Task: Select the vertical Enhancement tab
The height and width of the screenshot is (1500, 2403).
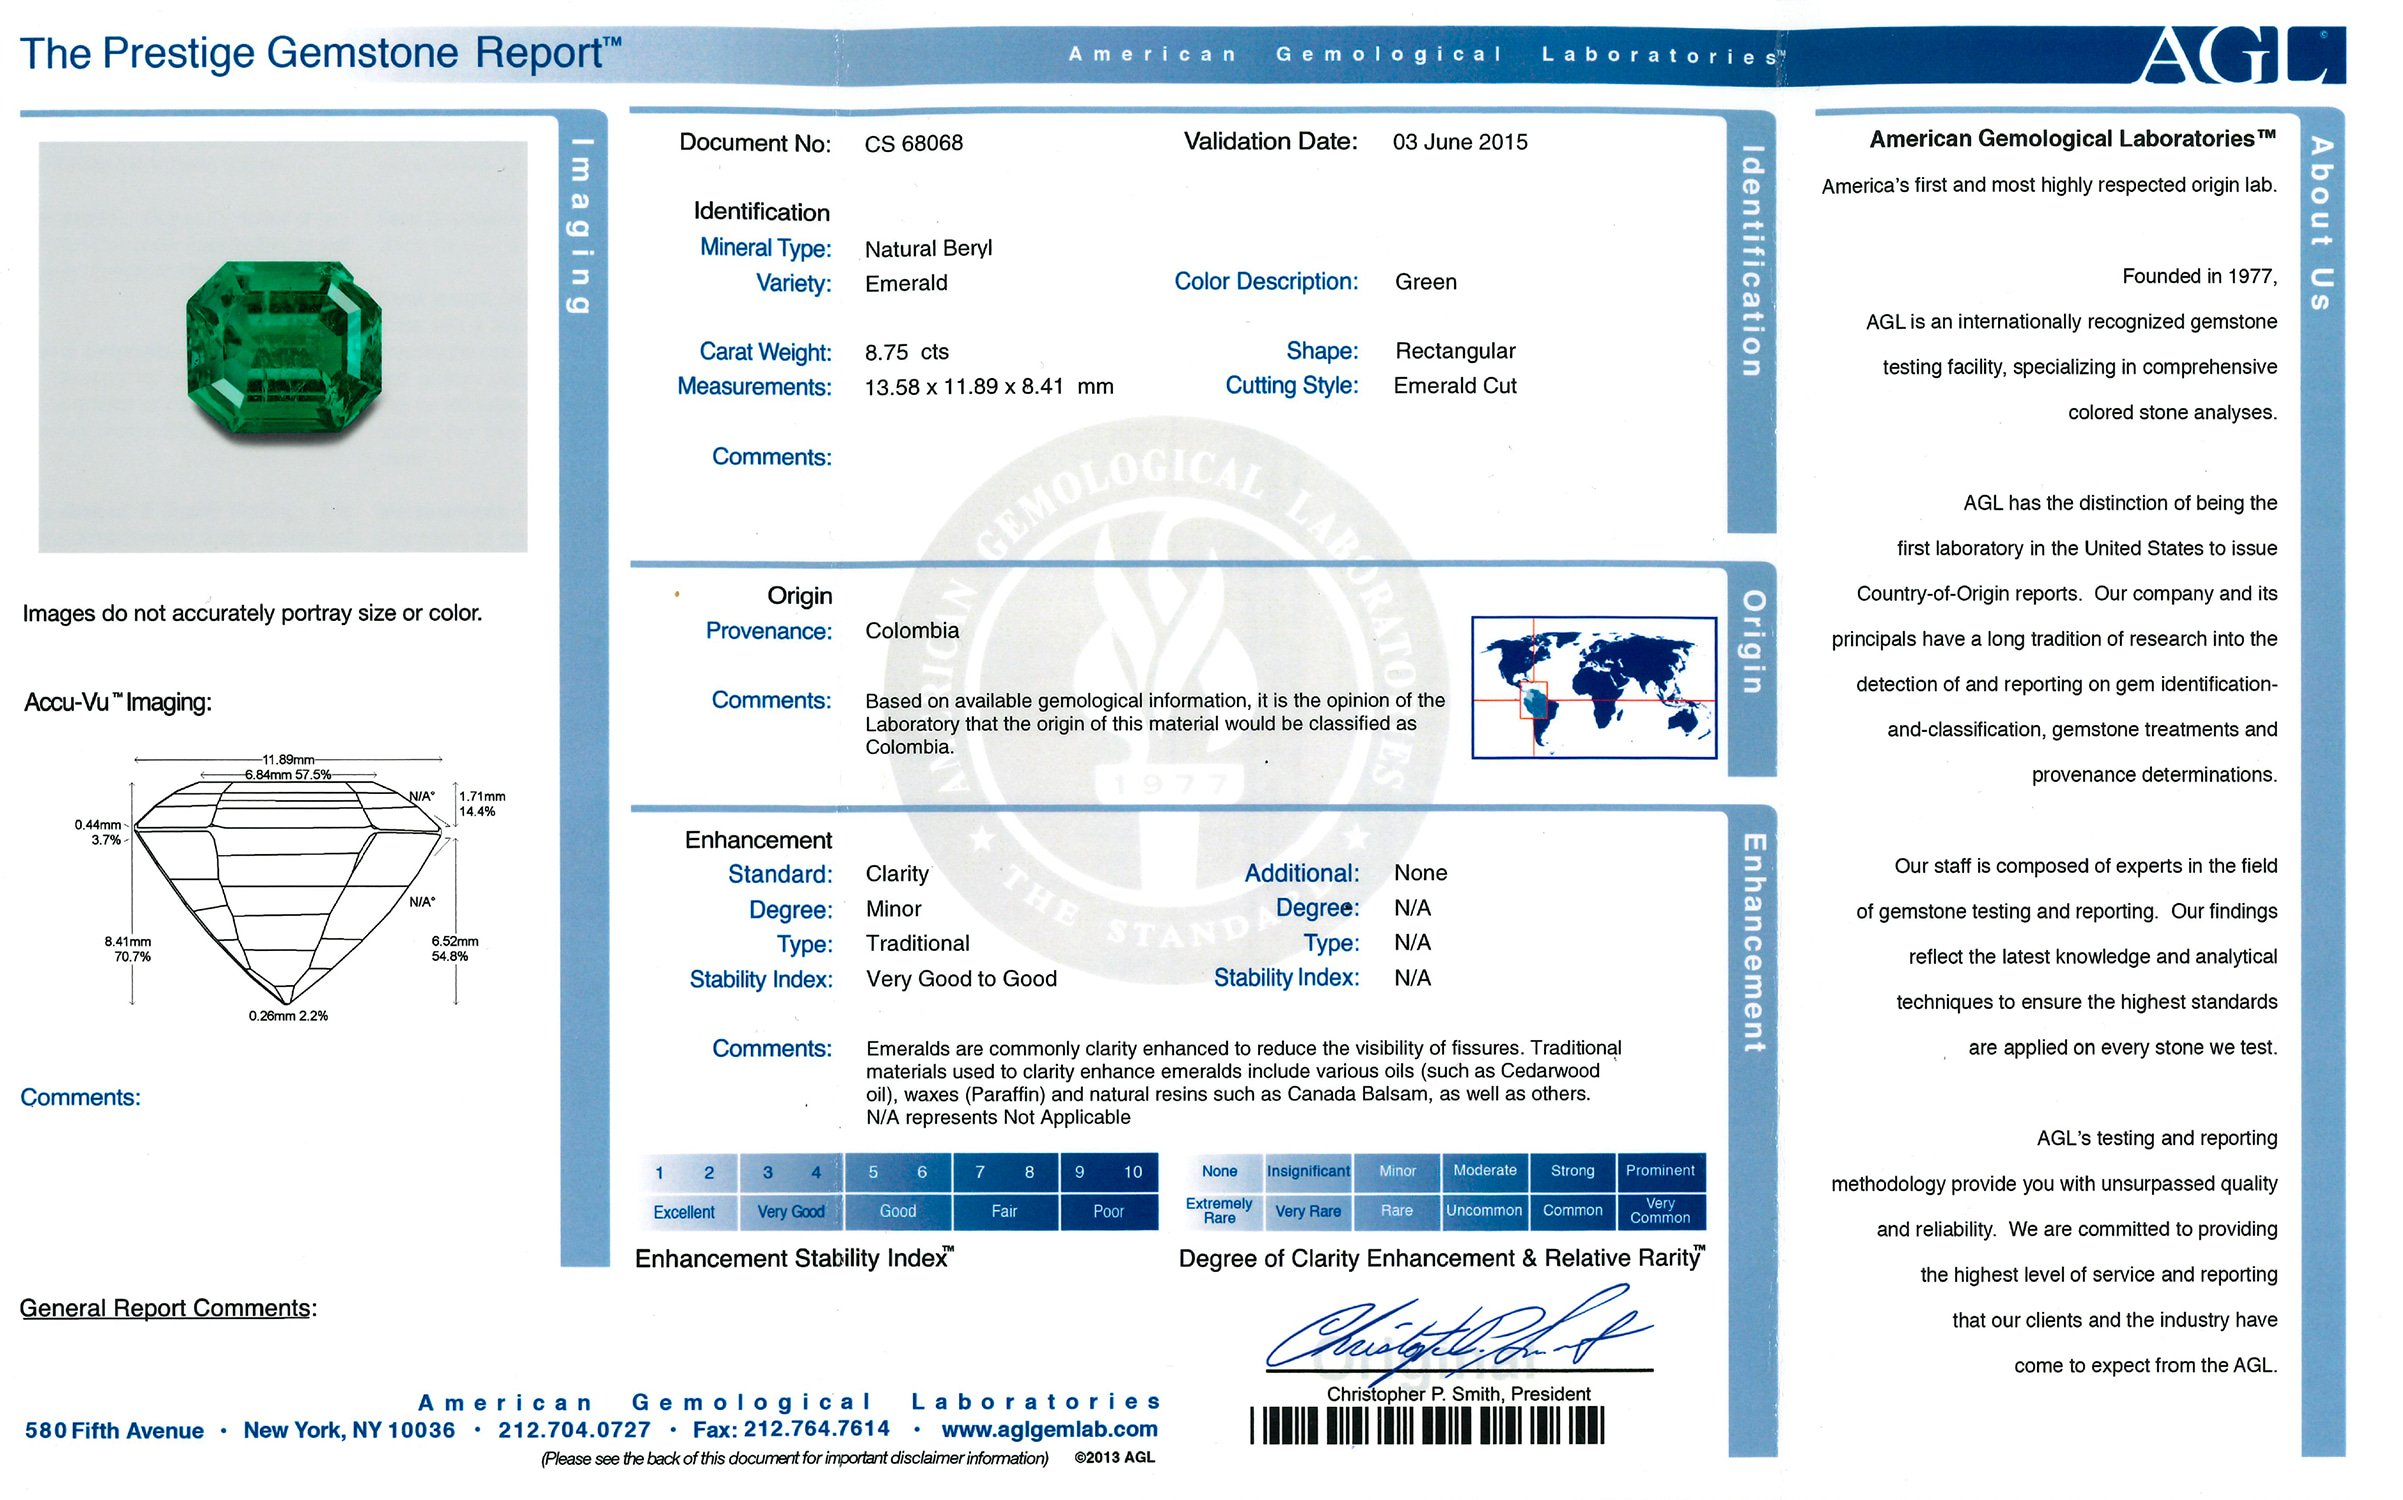Action: tap(1753, 942)
